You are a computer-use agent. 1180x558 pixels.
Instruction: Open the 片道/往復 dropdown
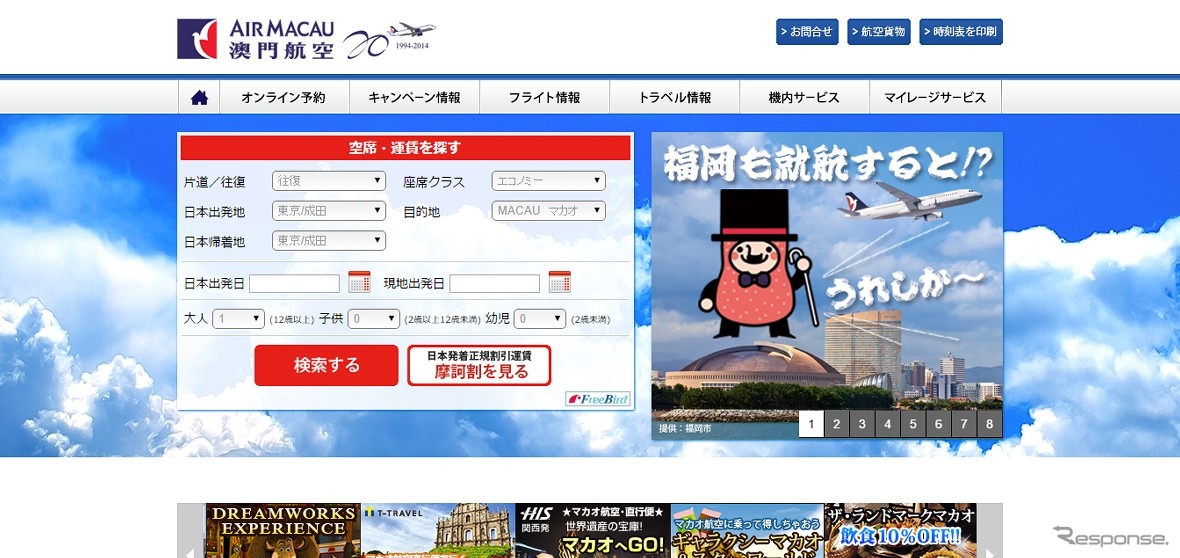point(329,181)
